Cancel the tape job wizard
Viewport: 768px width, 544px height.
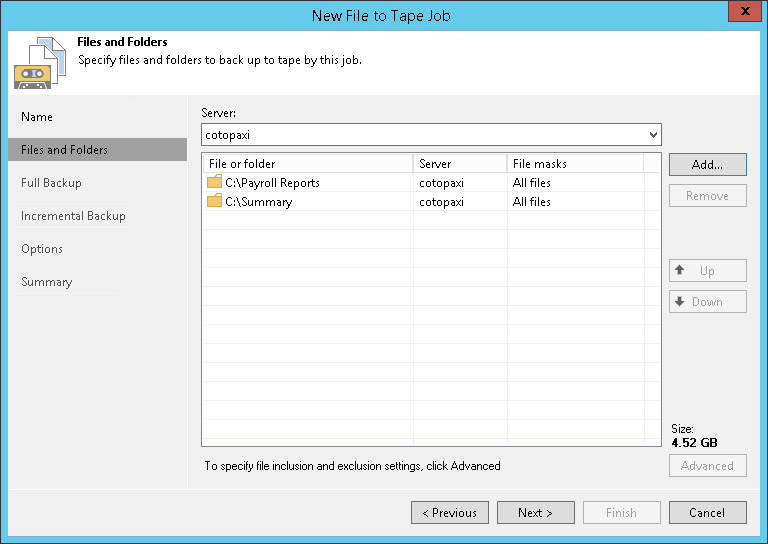(707, 513)
